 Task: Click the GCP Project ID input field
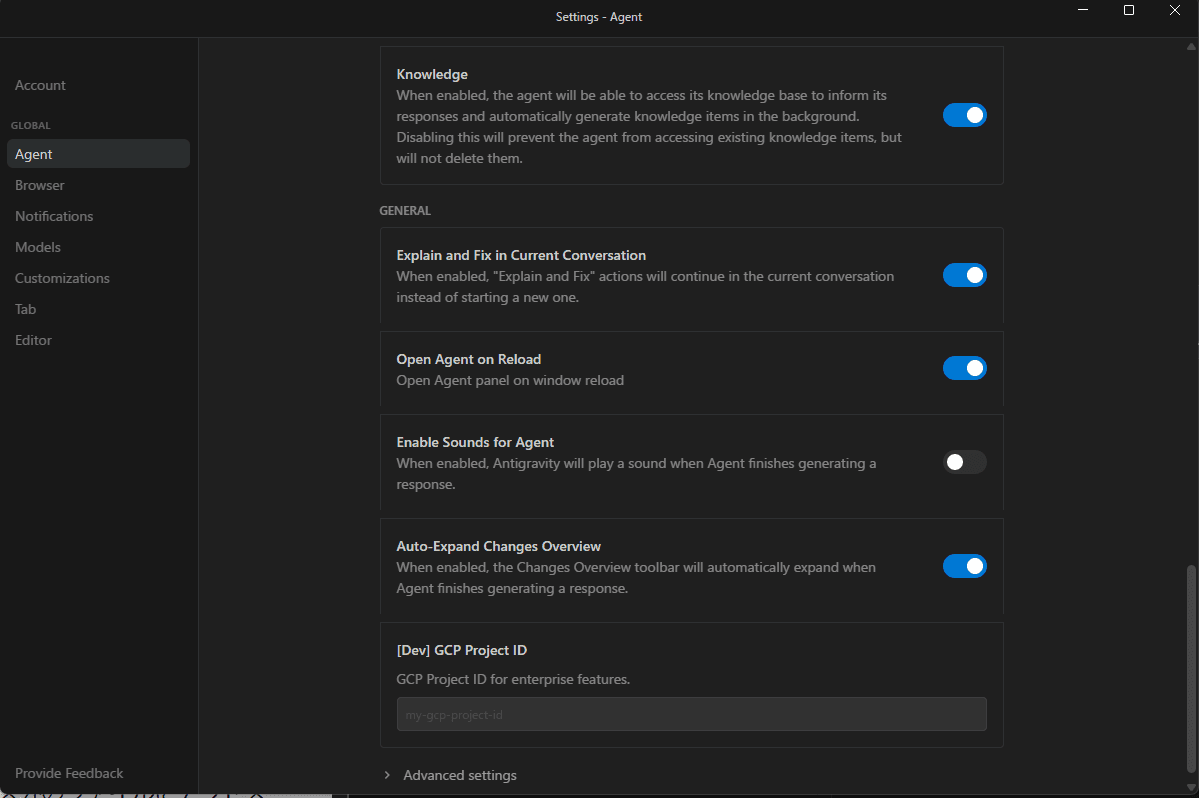pyautogui.click(x=691, y=714)
